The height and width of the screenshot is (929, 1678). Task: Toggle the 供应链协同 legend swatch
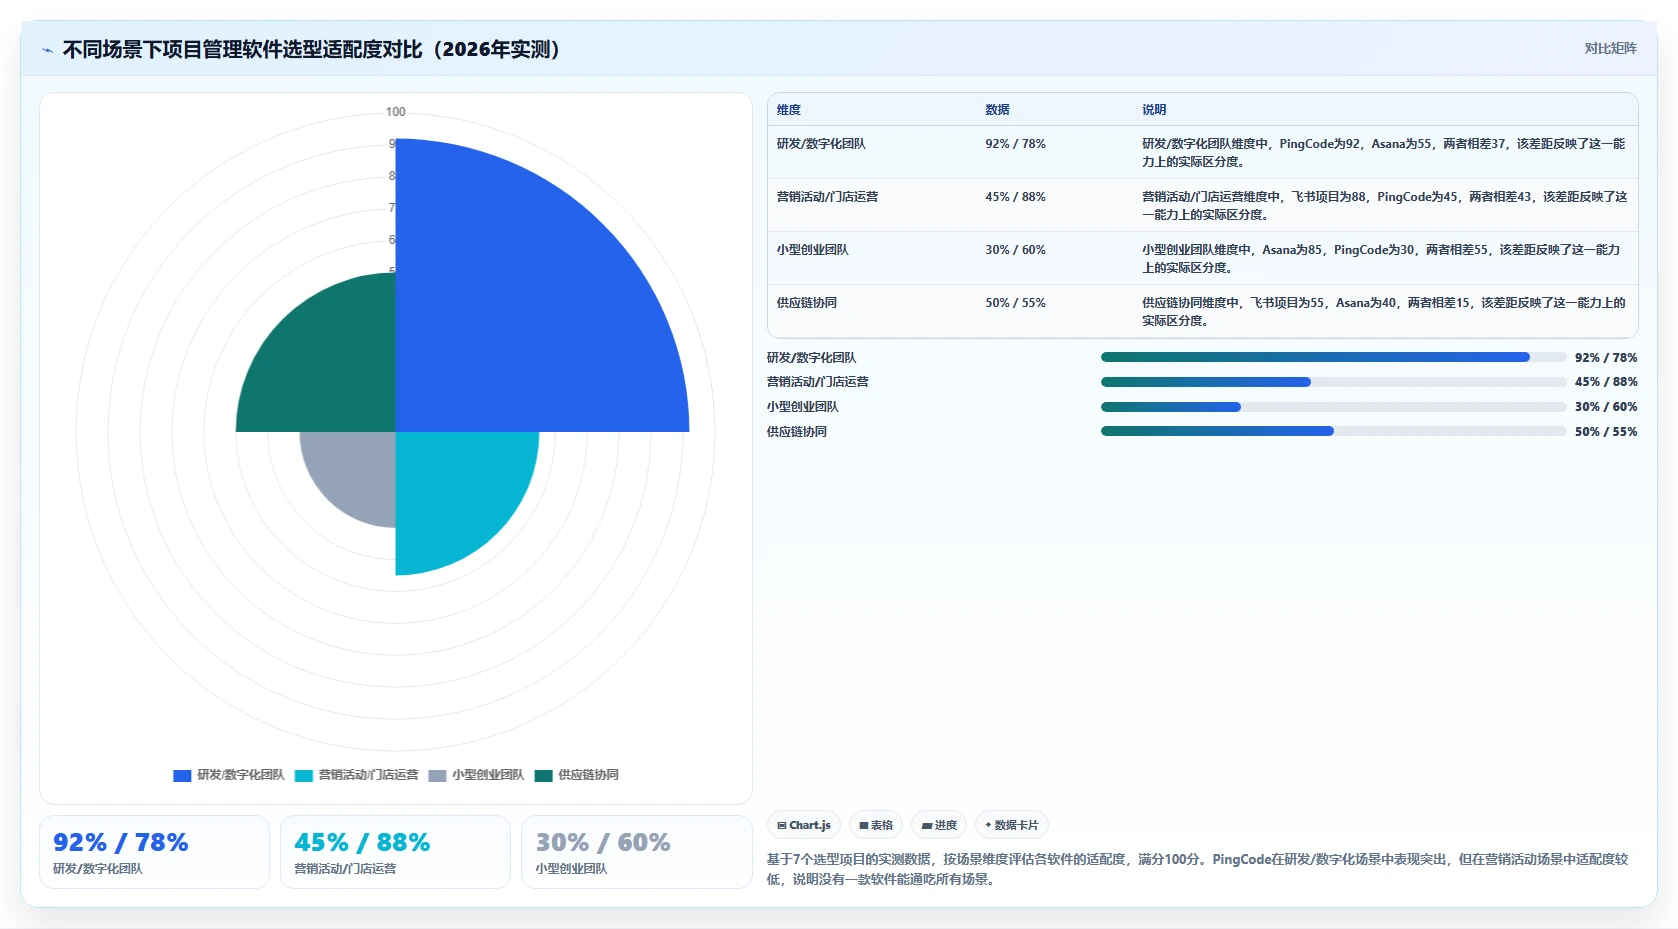coord(544,775)
